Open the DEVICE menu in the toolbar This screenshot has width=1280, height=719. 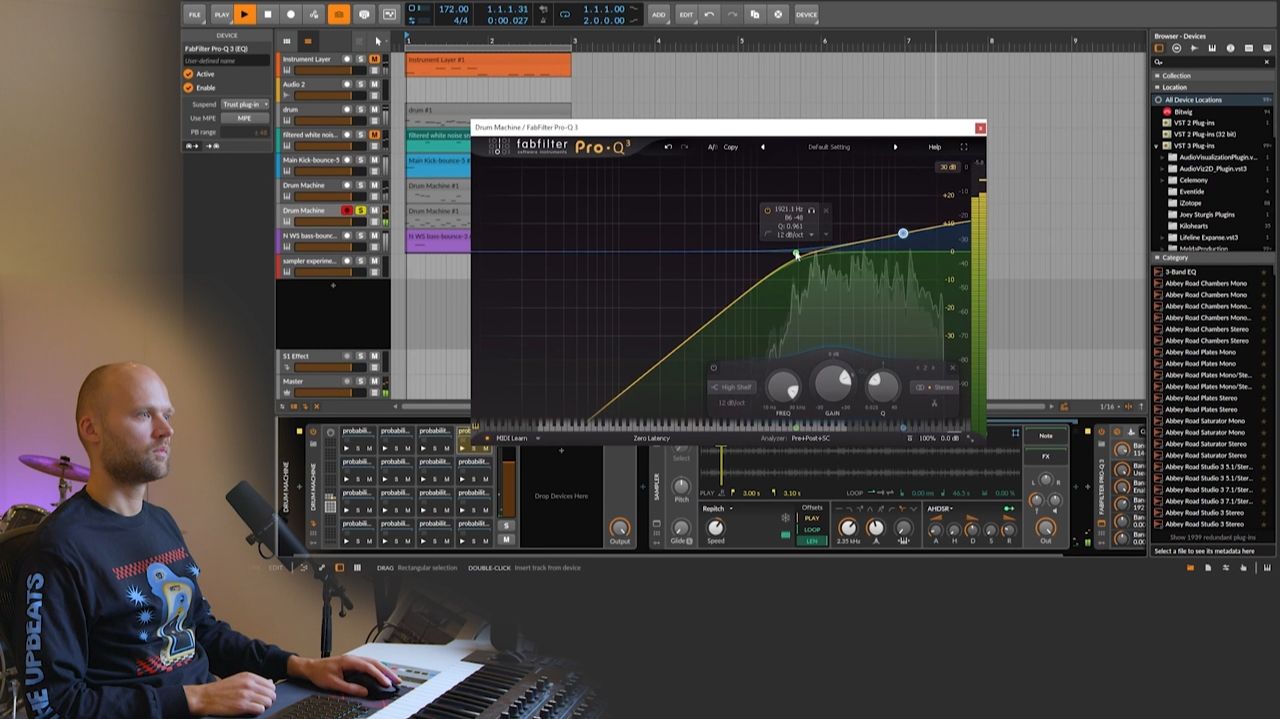[x=807, y=14]
